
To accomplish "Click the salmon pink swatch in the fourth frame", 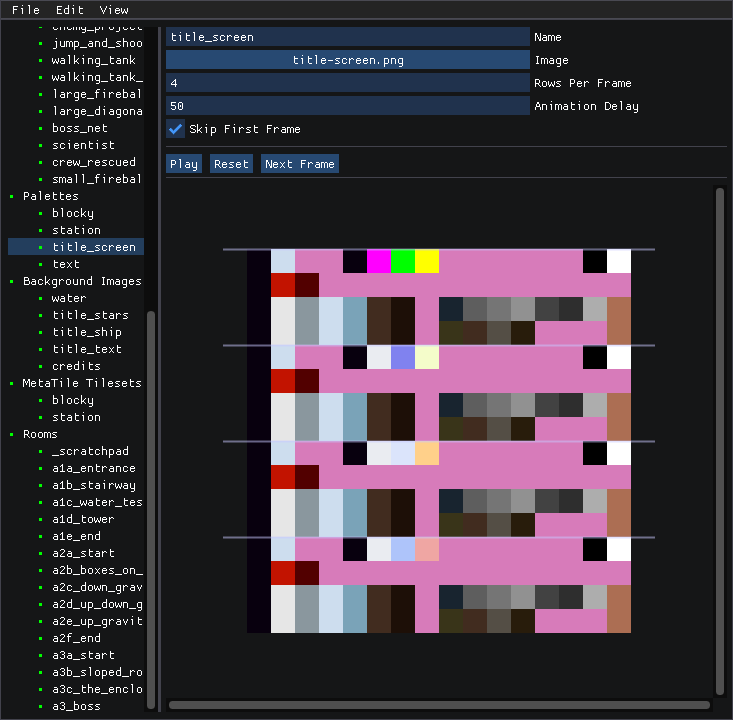I will pyautogui.click(x=427, y=549).
